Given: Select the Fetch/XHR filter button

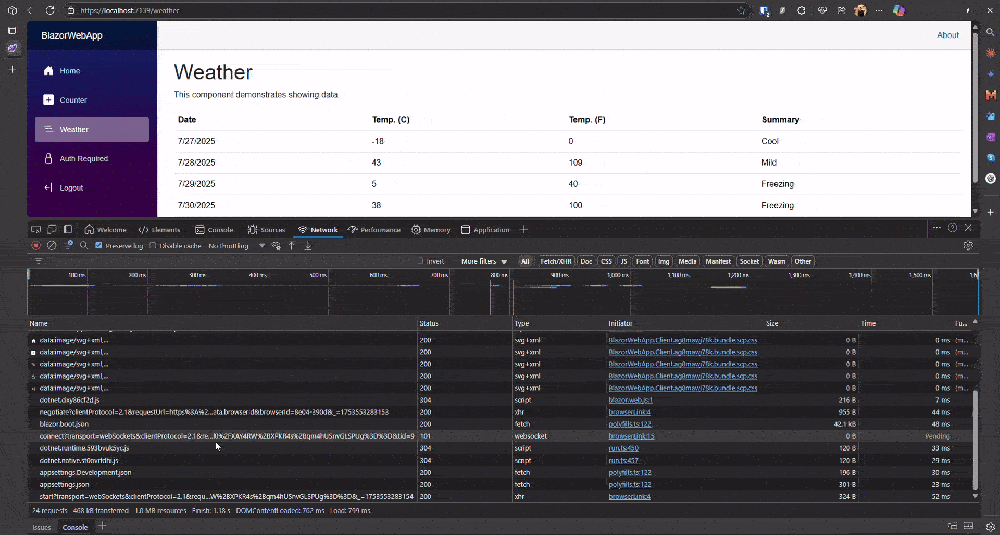Looking at the screenshot, I should (x=556, y=261).
